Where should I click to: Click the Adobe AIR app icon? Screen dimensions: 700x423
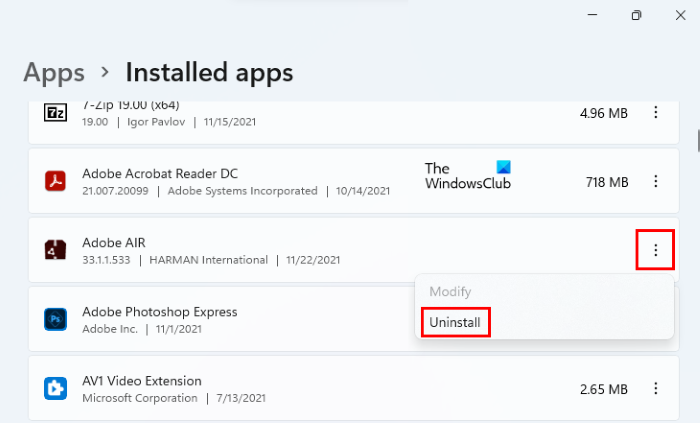click(55, 250)
